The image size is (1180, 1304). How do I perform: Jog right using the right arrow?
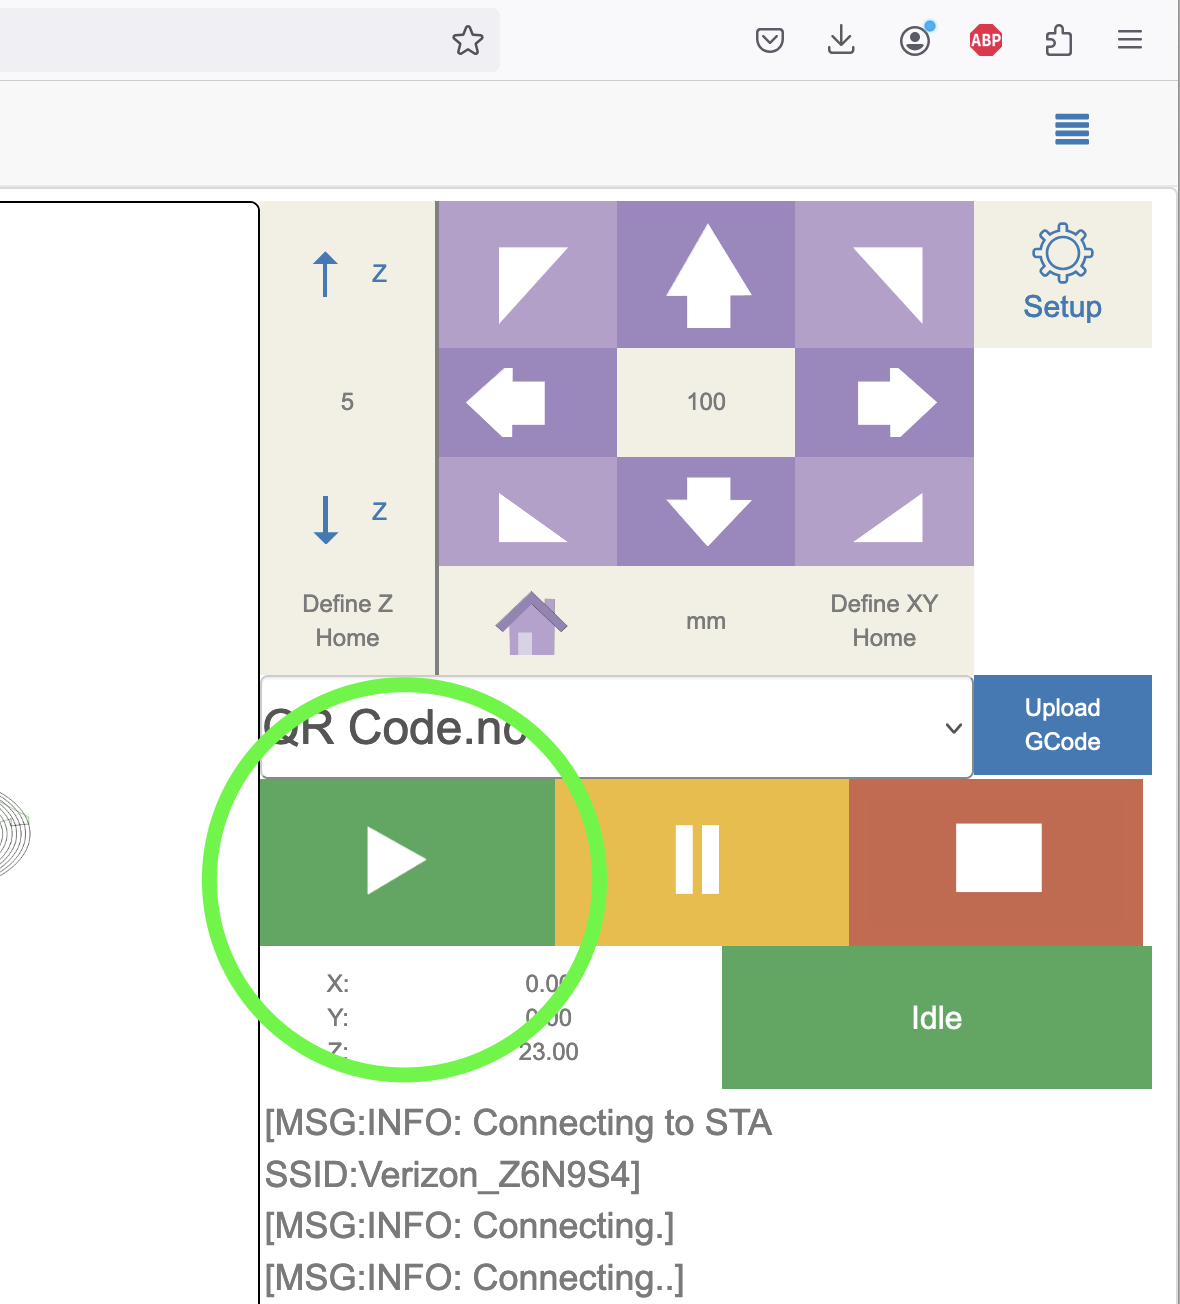pyautogui.click(x=884, y=403)
